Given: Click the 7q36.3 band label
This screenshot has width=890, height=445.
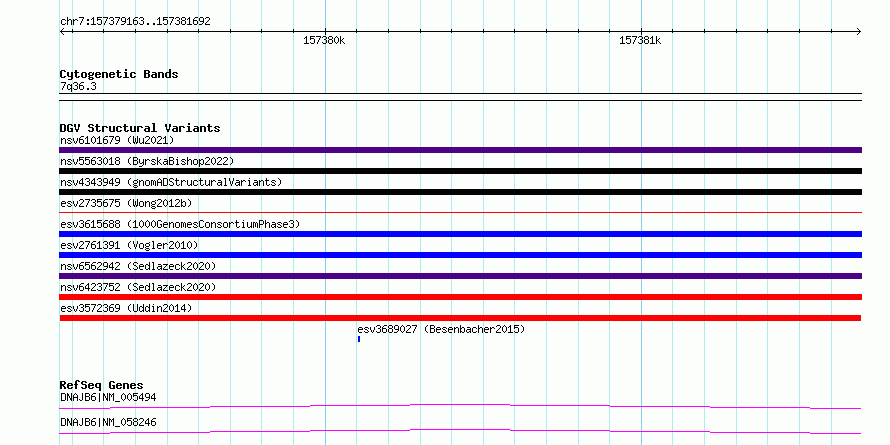Looking at the screenshot, I should [x=78, y=87].
